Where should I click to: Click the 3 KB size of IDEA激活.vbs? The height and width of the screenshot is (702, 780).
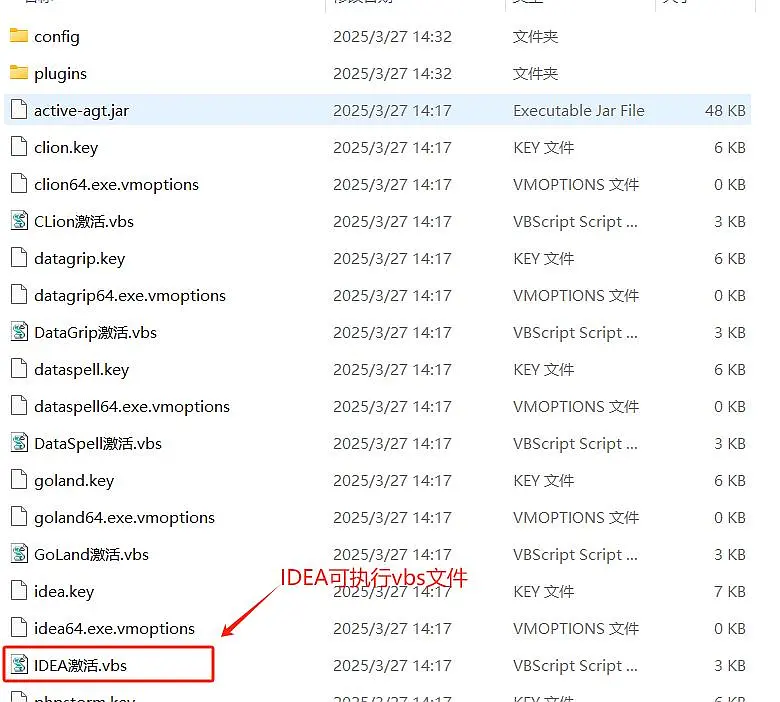point(730,665)
